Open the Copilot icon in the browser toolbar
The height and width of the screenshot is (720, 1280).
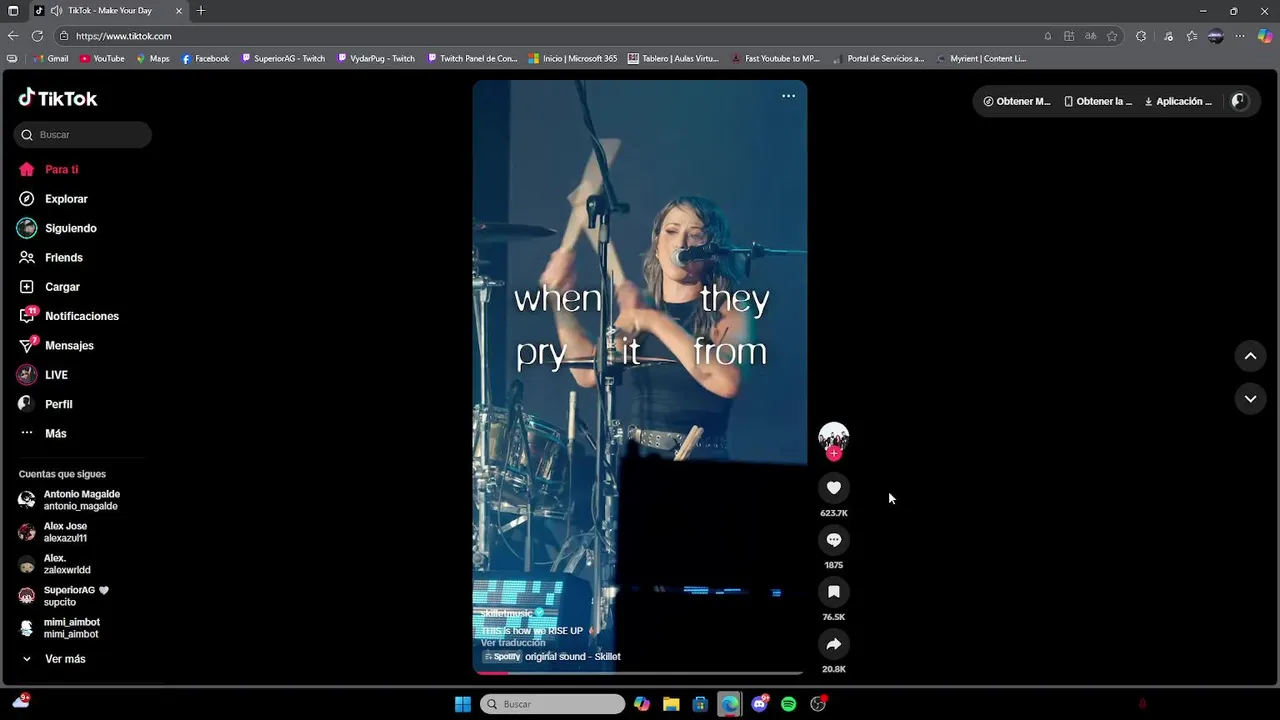coord(1265,36)
